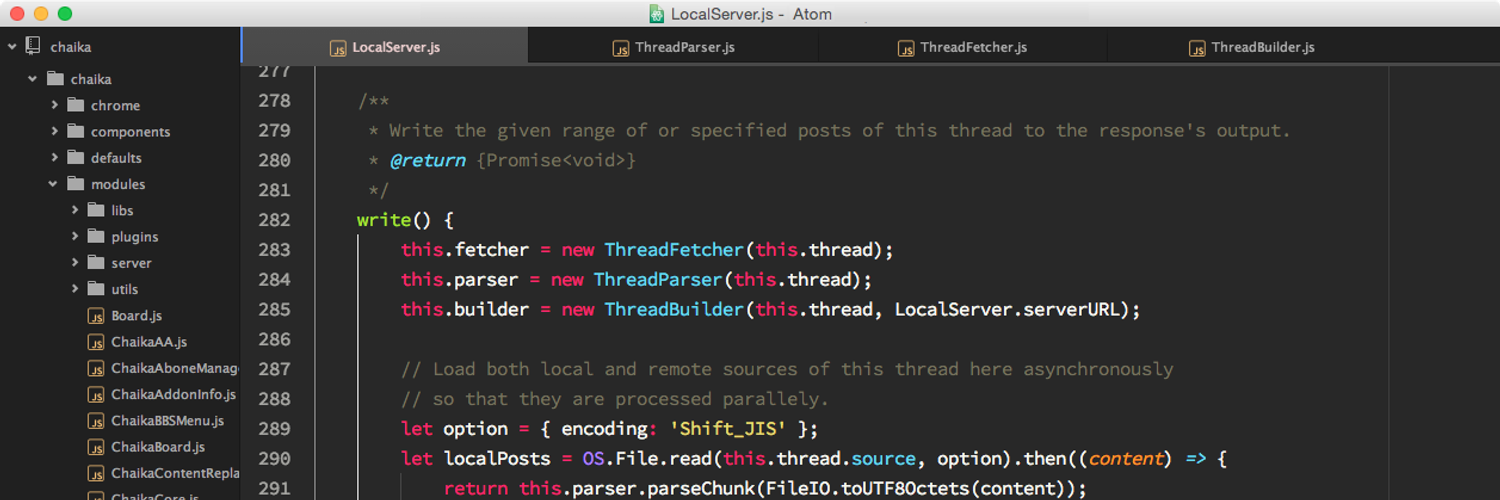This screenshot has height=500, width=1500.
Task: Click the repository icon beside root chaika
Action: coord(33,46)
